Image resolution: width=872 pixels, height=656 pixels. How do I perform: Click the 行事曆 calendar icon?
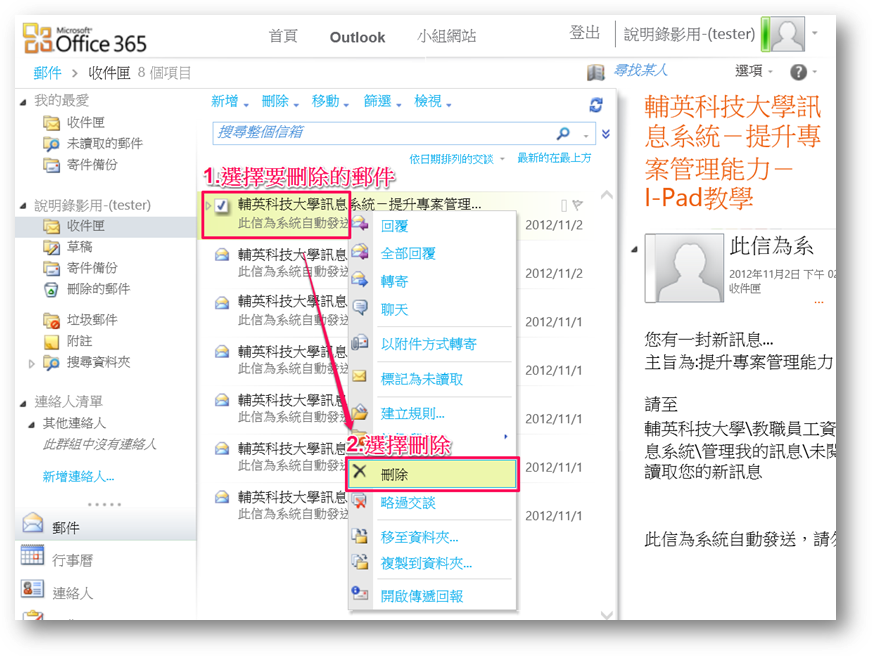pyautogui.click(x=32, y=555)
